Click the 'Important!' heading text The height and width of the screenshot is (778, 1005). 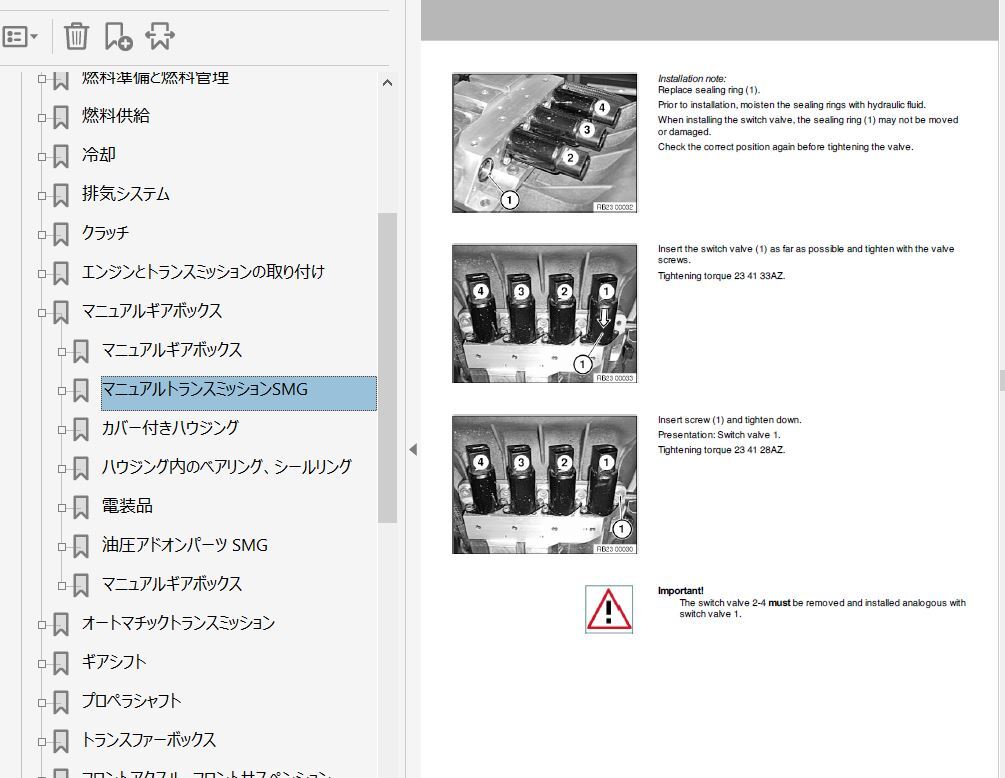pos(680,591)
